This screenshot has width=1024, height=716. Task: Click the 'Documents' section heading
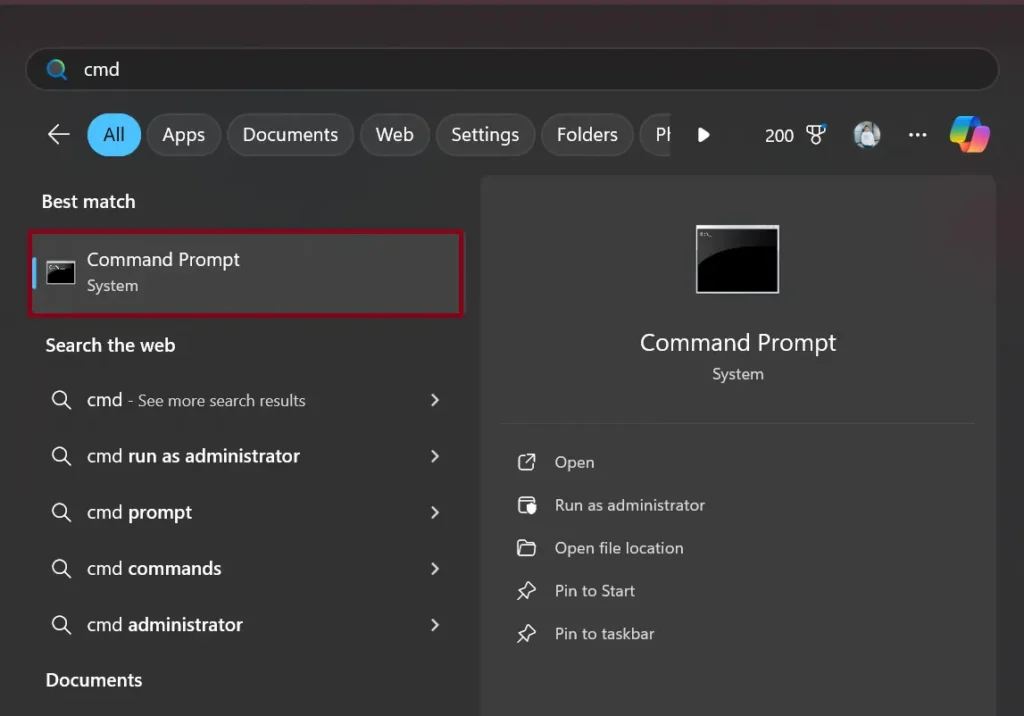(x=94, y=680)
